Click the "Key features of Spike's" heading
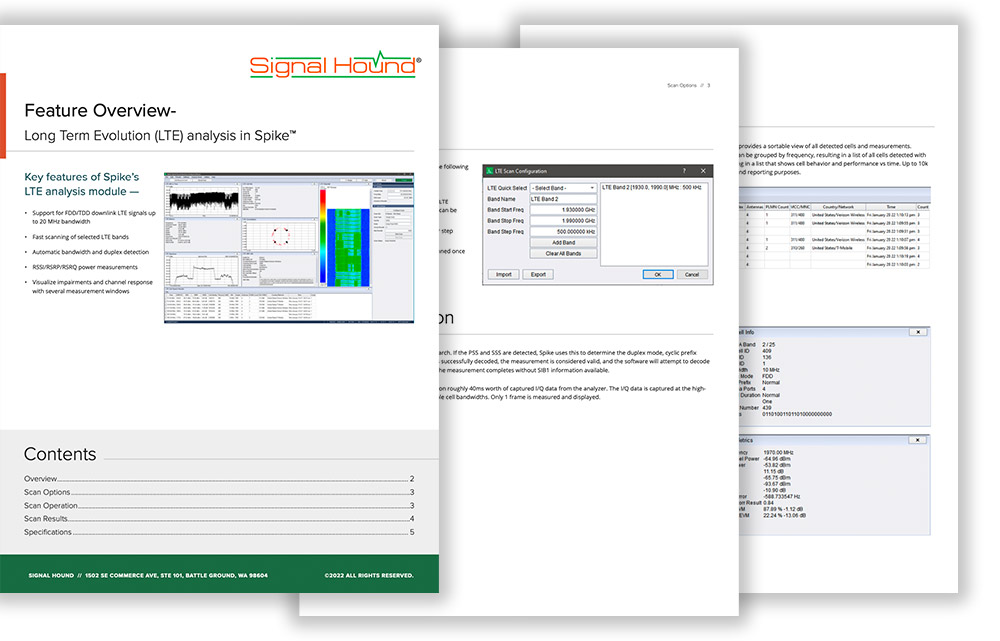The width and height of the screenshot is (1000, 641). (82, 177)
